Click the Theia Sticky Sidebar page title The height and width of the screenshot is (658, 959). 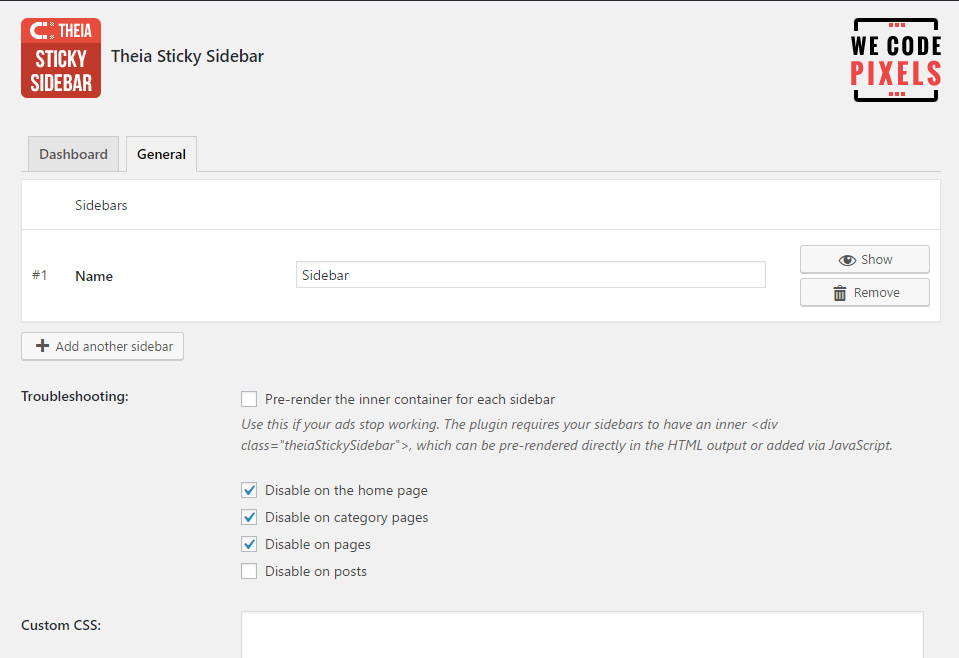tap(187, 56)
